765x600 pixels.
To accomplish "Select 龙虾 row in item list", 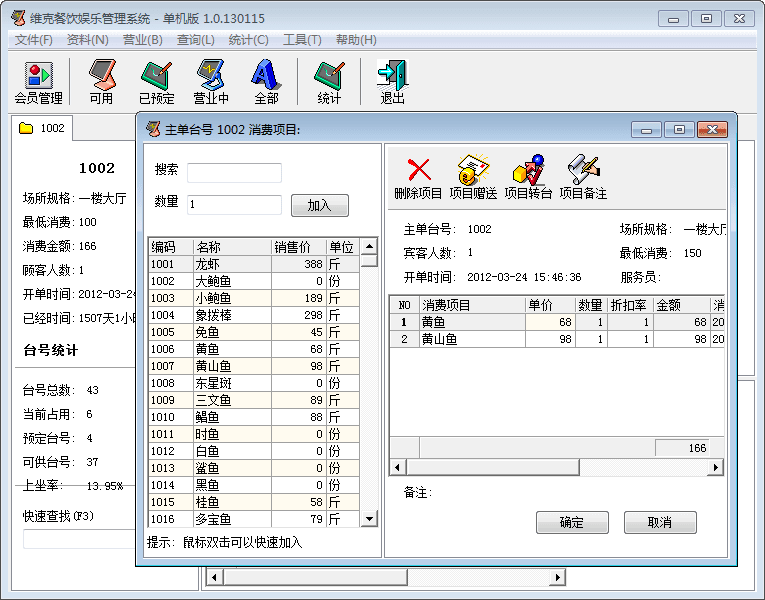I will [232, 264].
